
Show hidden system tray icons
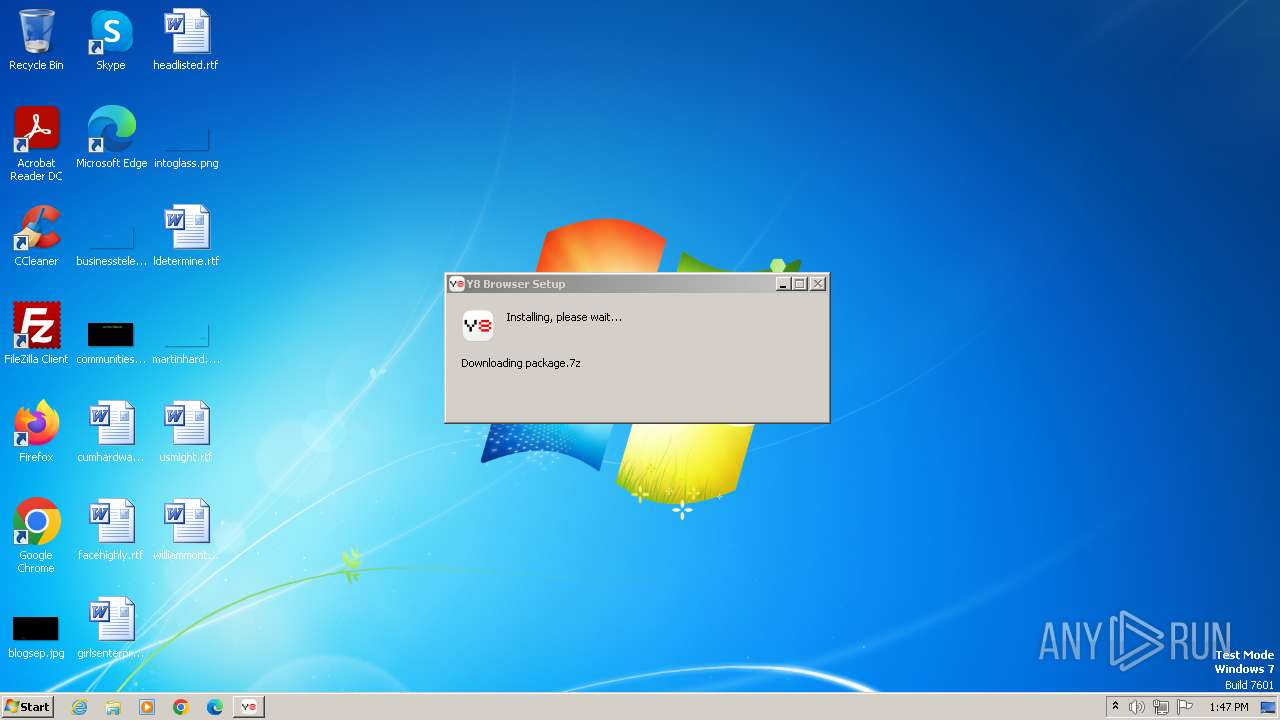[x=1115, y=707]
